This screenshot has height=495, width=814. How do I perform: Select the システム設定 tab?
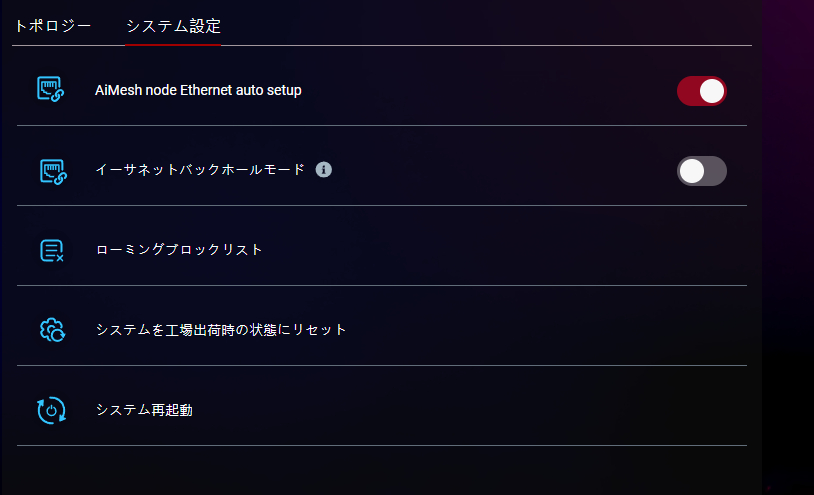tap(173, 26)
